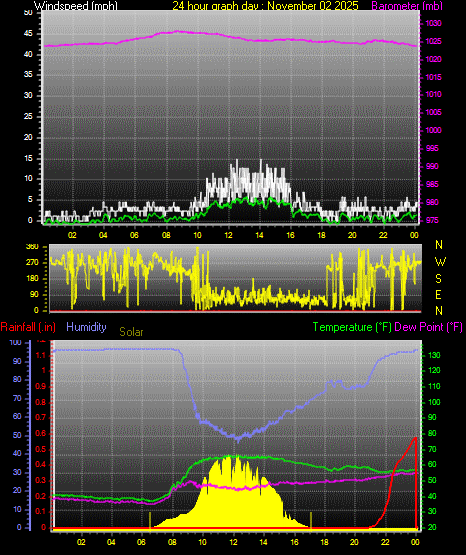Click the 0.3 tick on the red rainfall axis

pyautogui.click(x=41, y=480)
